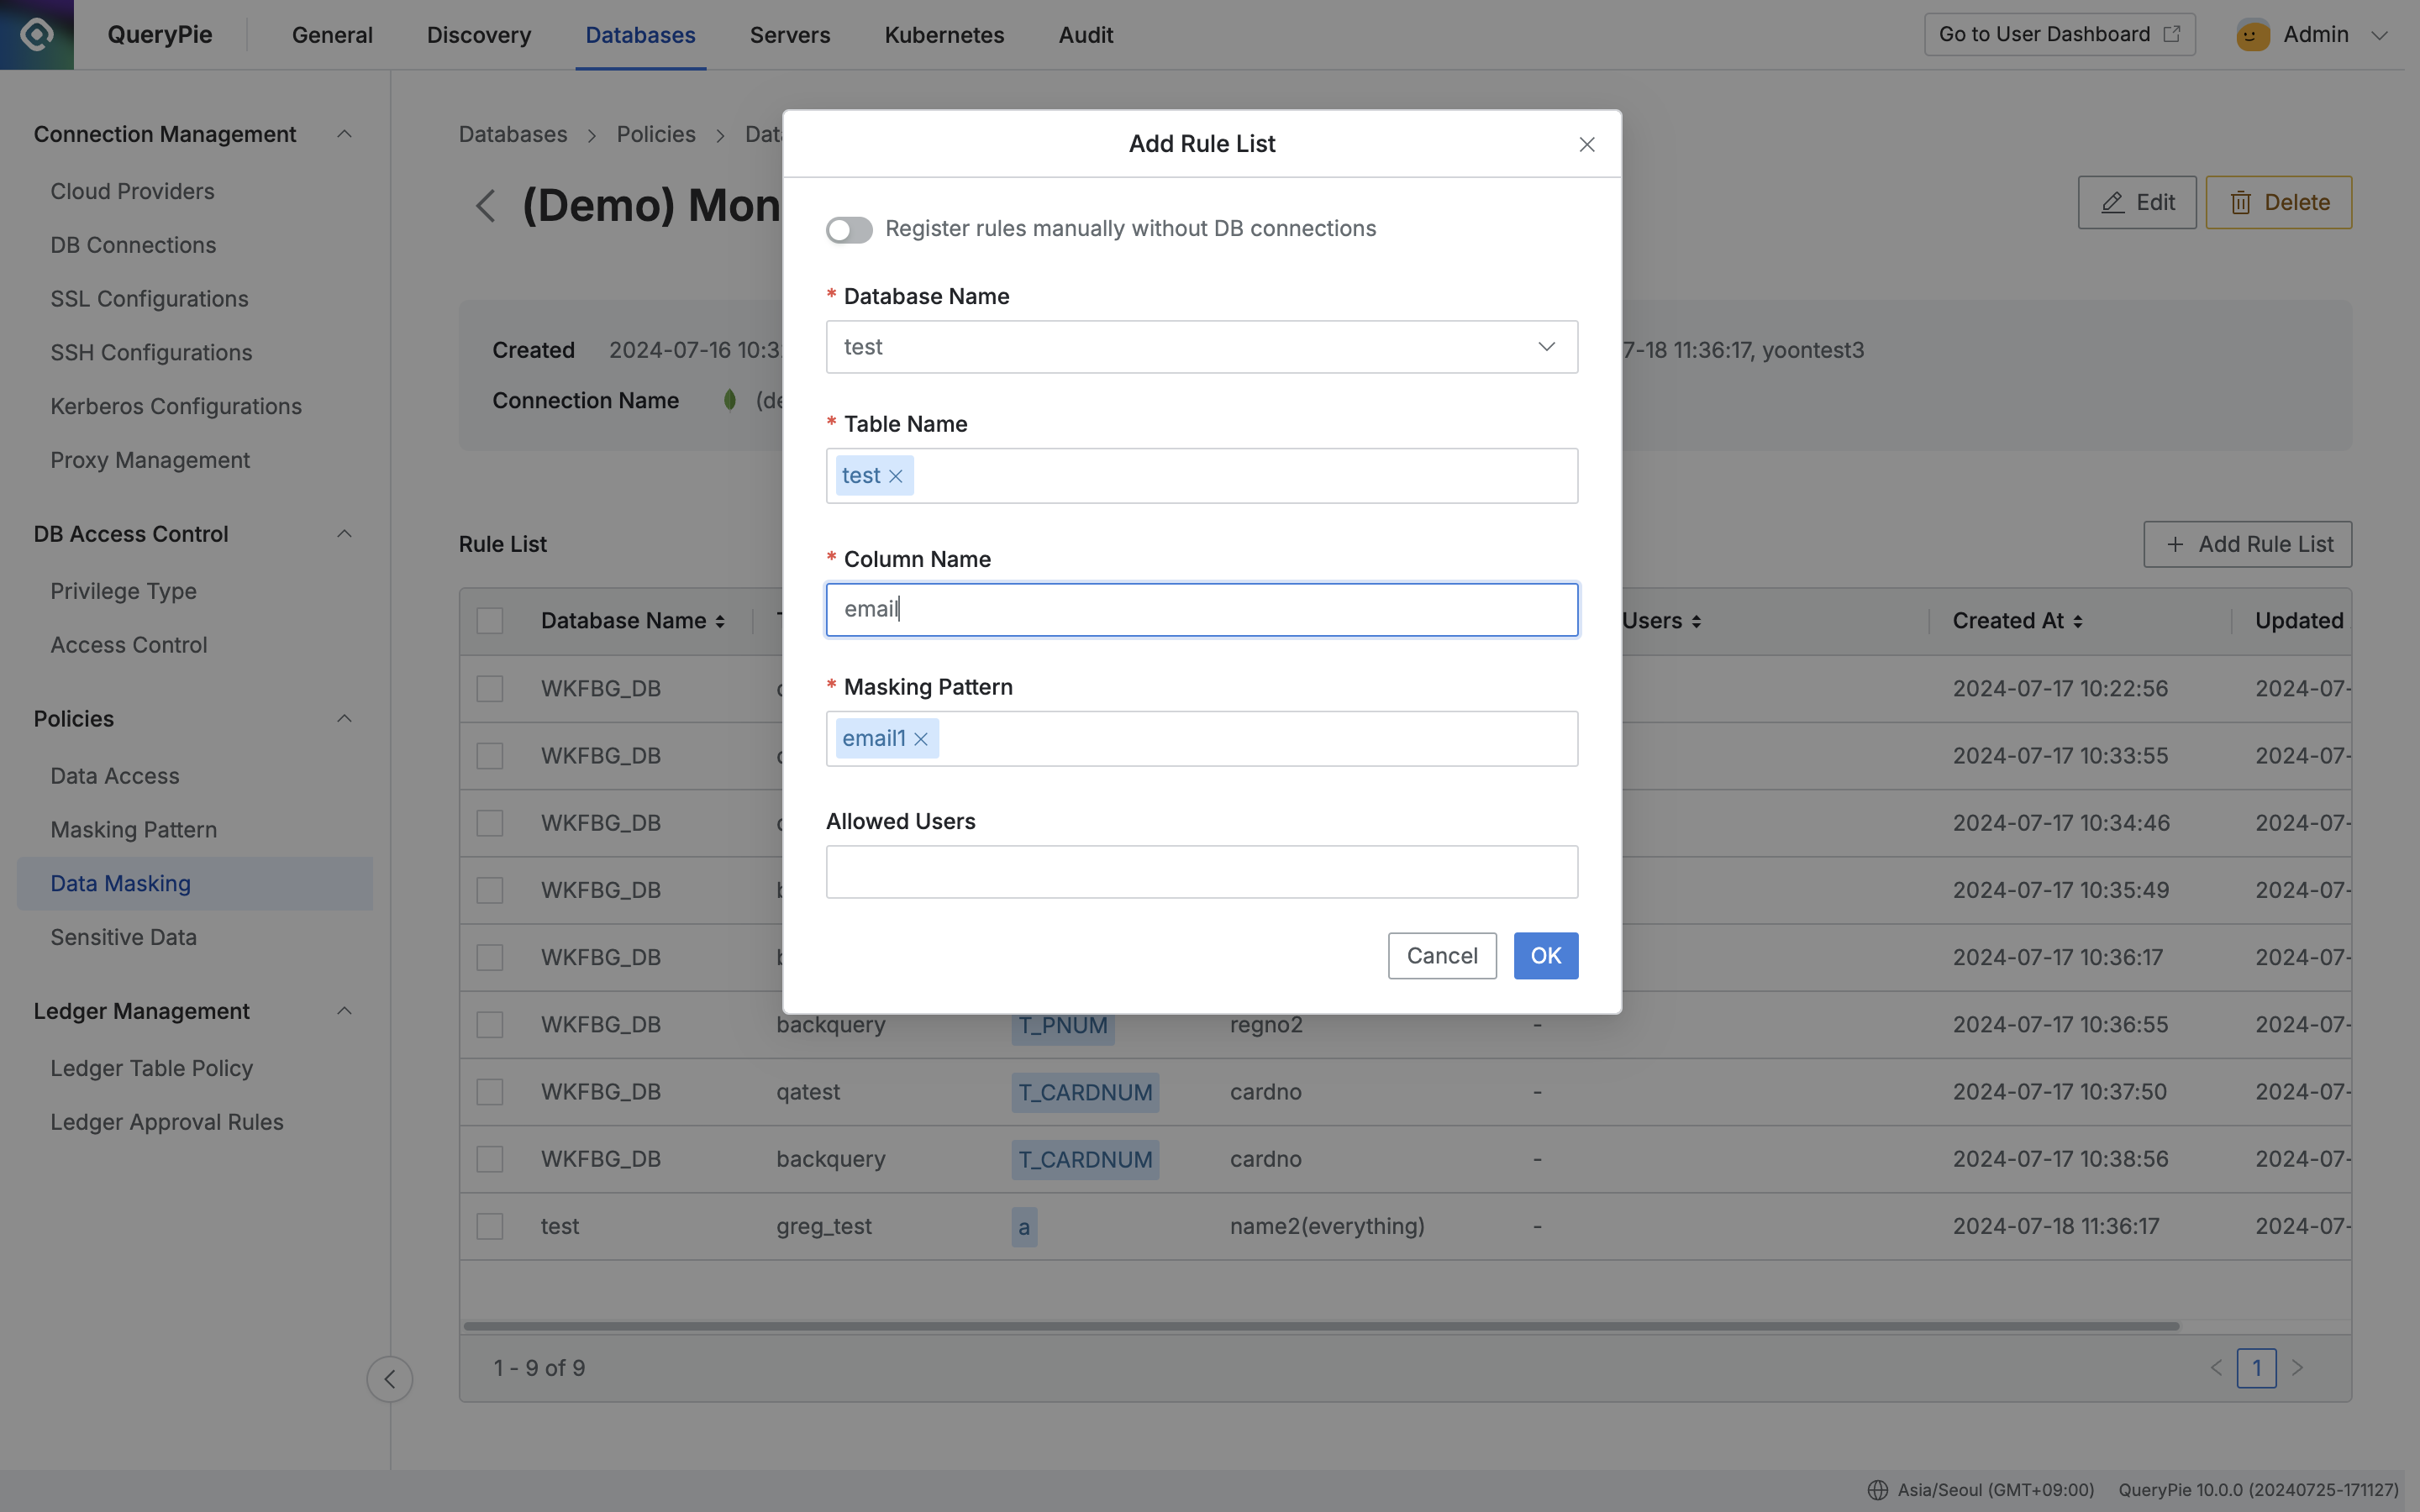Remove the test table name tag
Screen dimensions: 2420x1512
coord(897,475)
